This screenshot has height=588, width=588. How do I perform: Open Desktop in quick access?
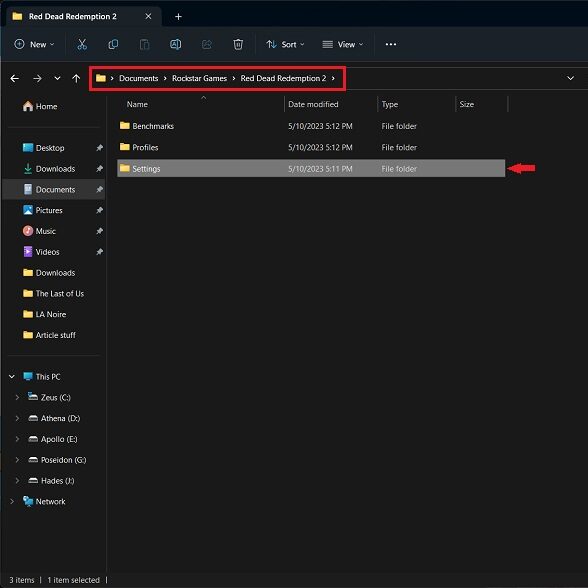(44, 148)
